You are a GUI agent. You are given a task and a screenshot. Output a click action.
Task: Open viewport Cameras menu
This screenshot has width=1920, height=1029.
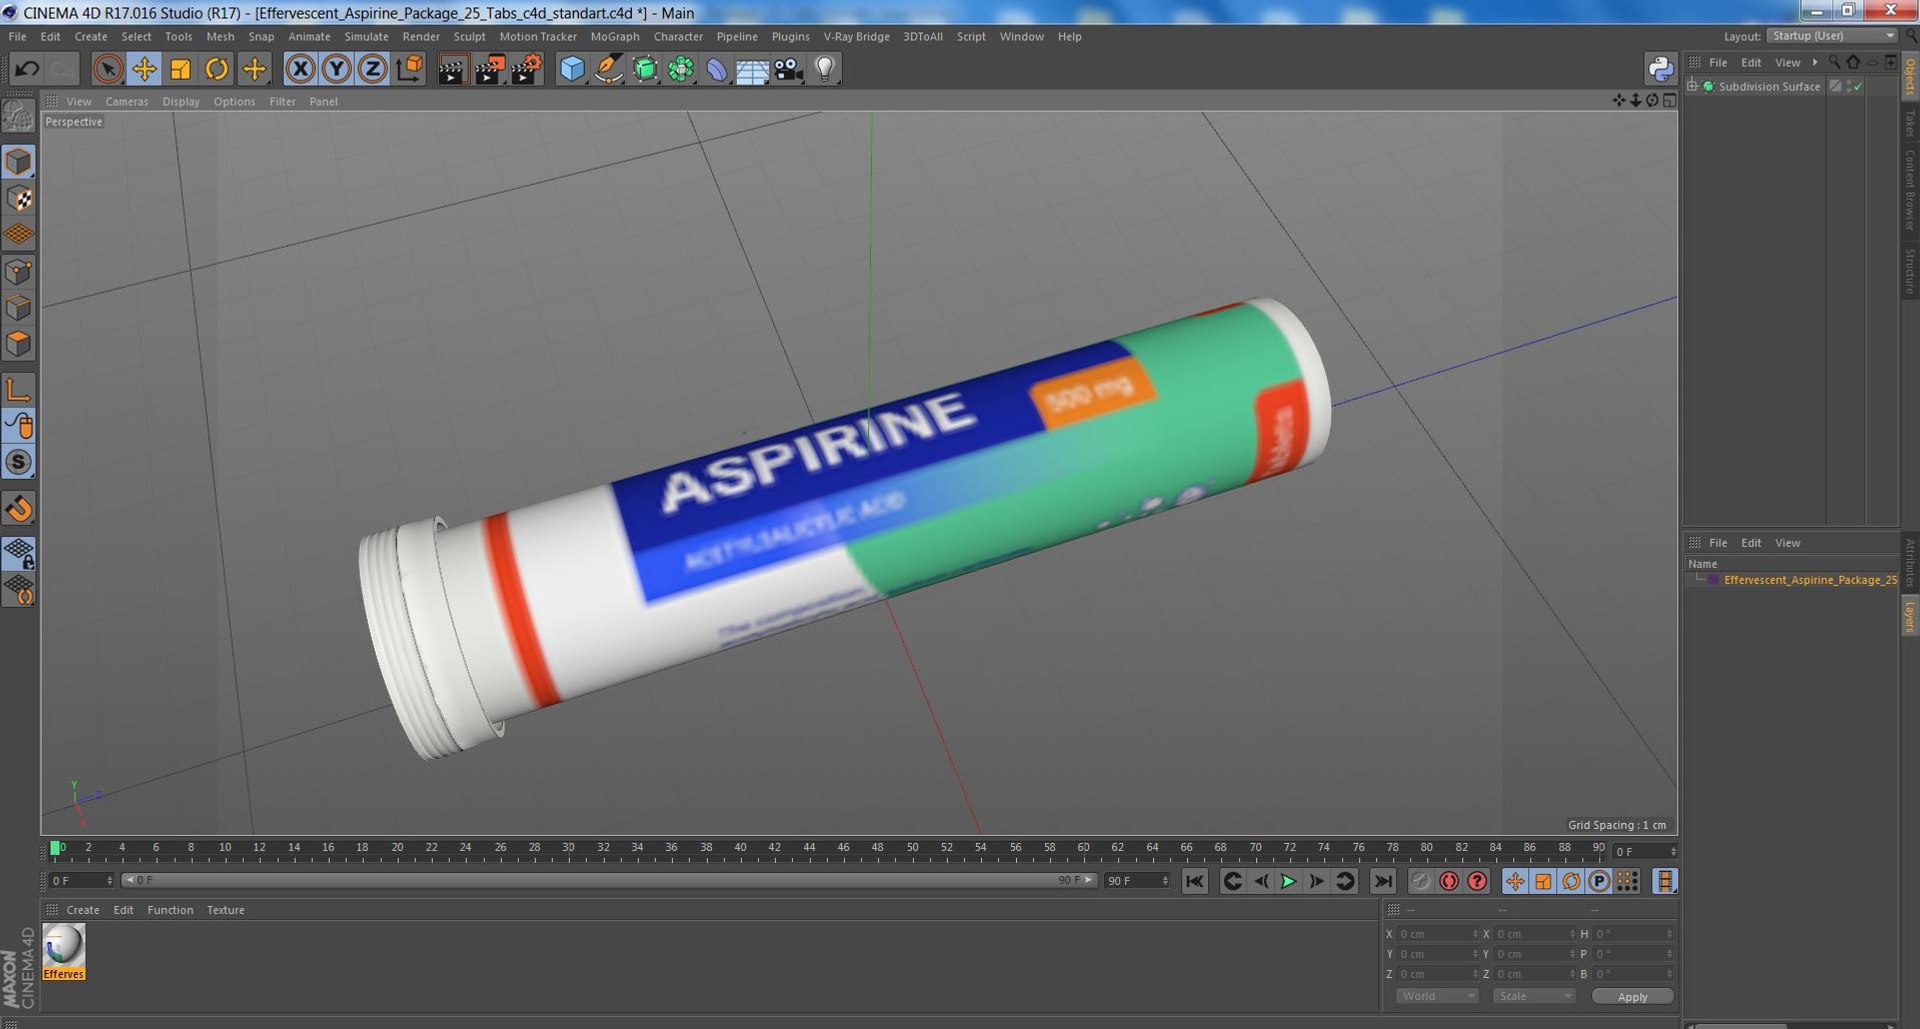point(126,102)
